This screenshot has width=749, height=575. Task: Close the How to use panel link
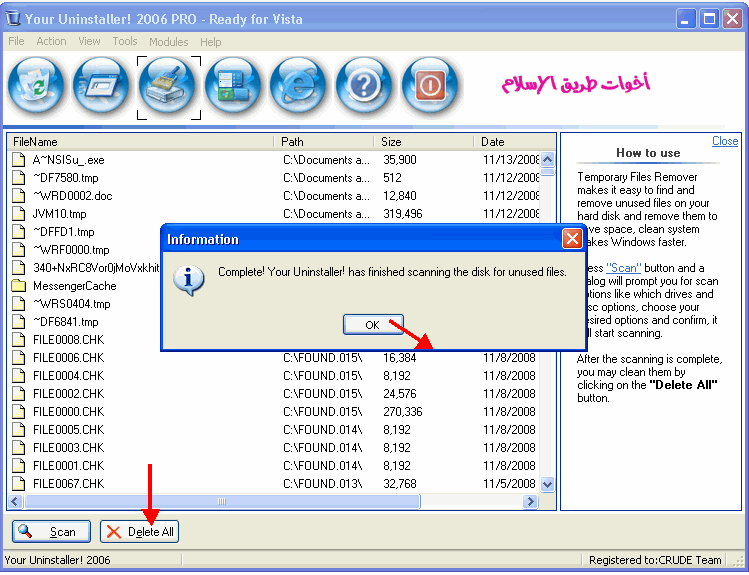(725, 141)
